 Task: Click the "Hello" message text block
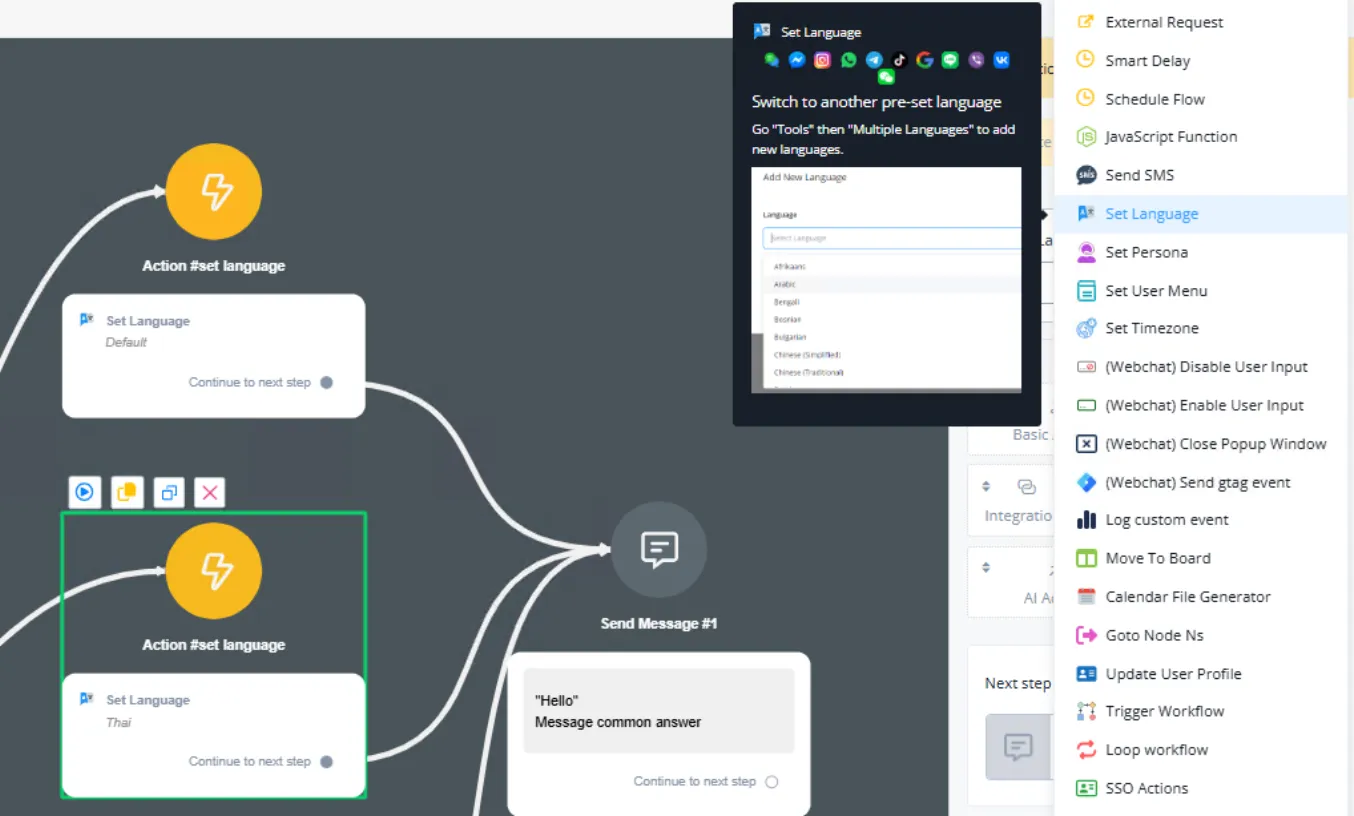tap(659, 711)
